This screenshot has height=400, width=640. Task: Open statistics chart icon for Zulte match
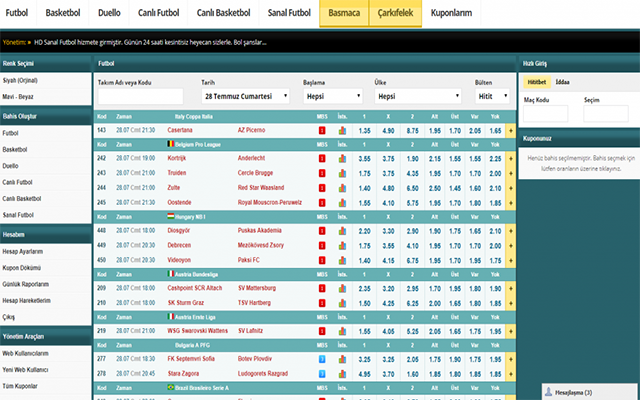coord(341,187)
